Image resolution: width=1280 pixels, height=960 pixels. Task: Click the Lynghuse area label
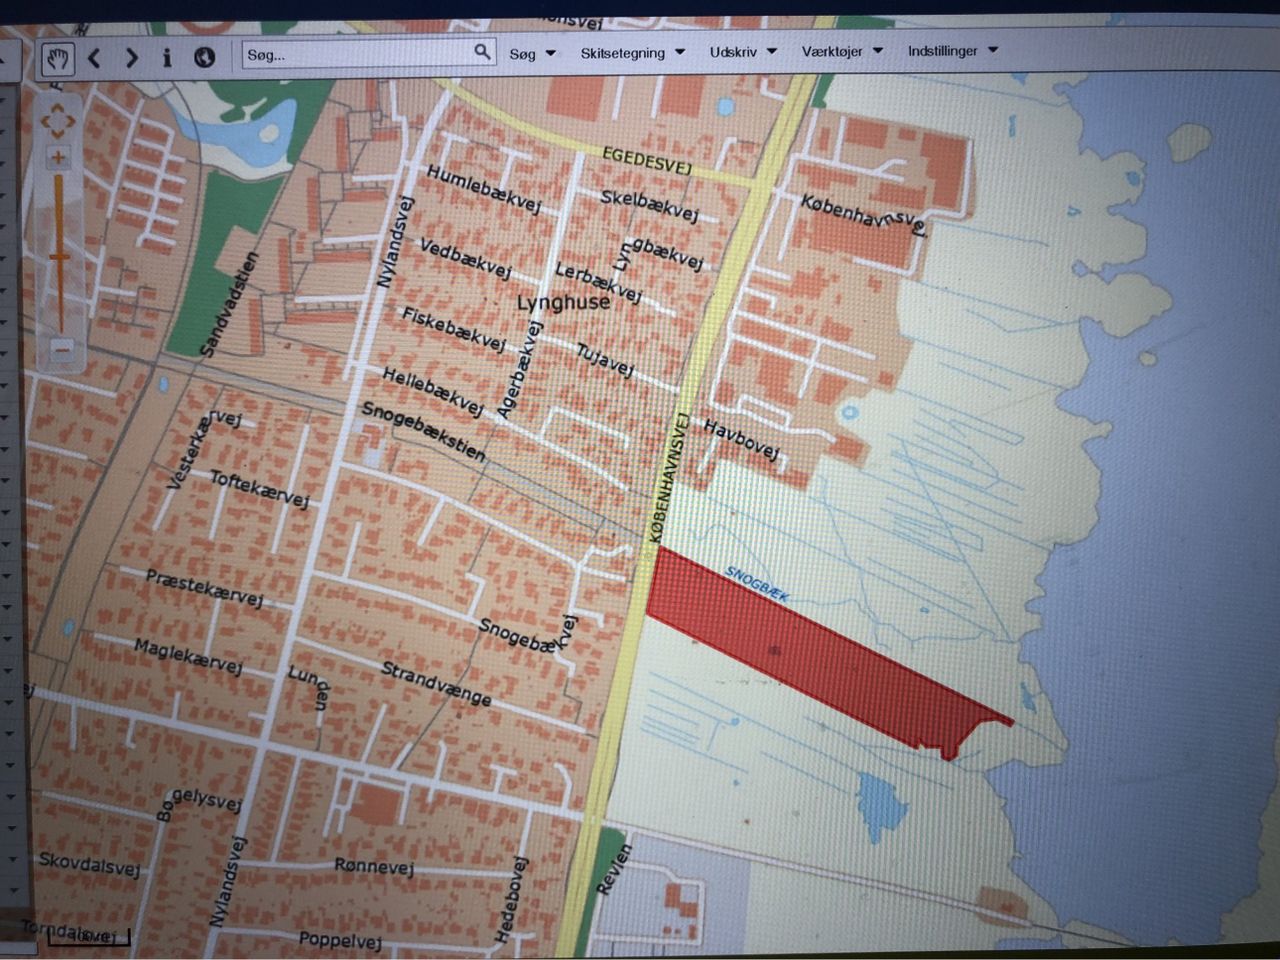click(x=563, y=302)
